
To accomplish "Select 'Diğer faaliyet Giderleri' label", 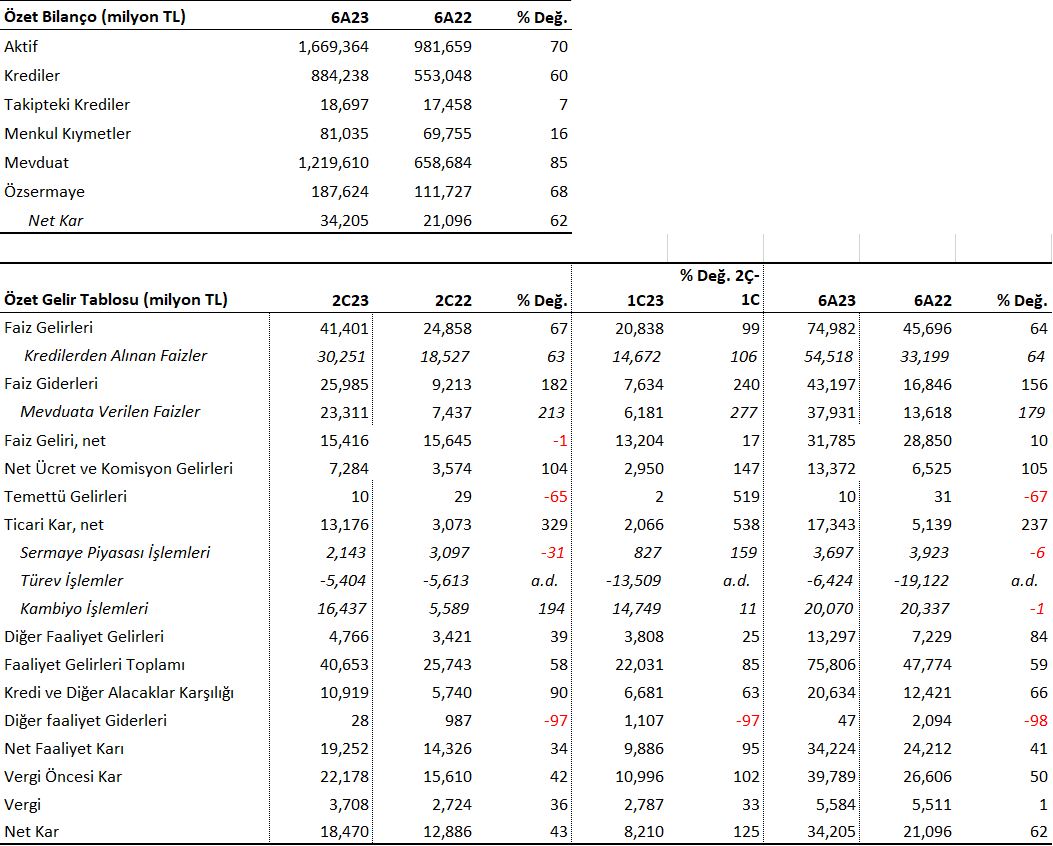I will [x=85, y=720].
